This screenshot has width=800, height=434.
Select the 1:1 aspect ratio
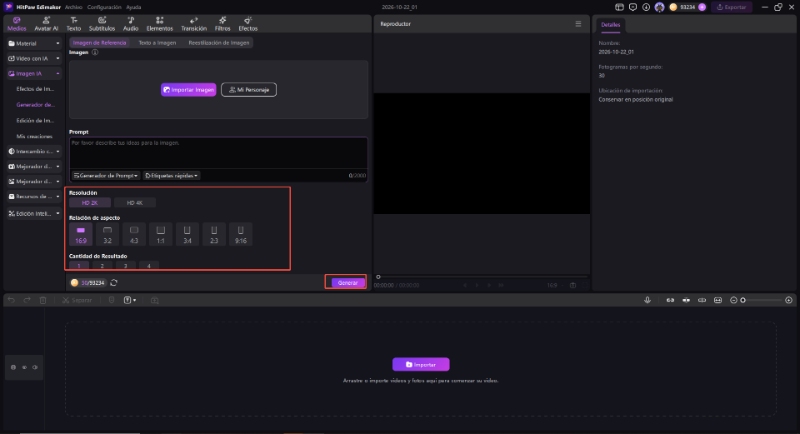(x=161, y=235)
